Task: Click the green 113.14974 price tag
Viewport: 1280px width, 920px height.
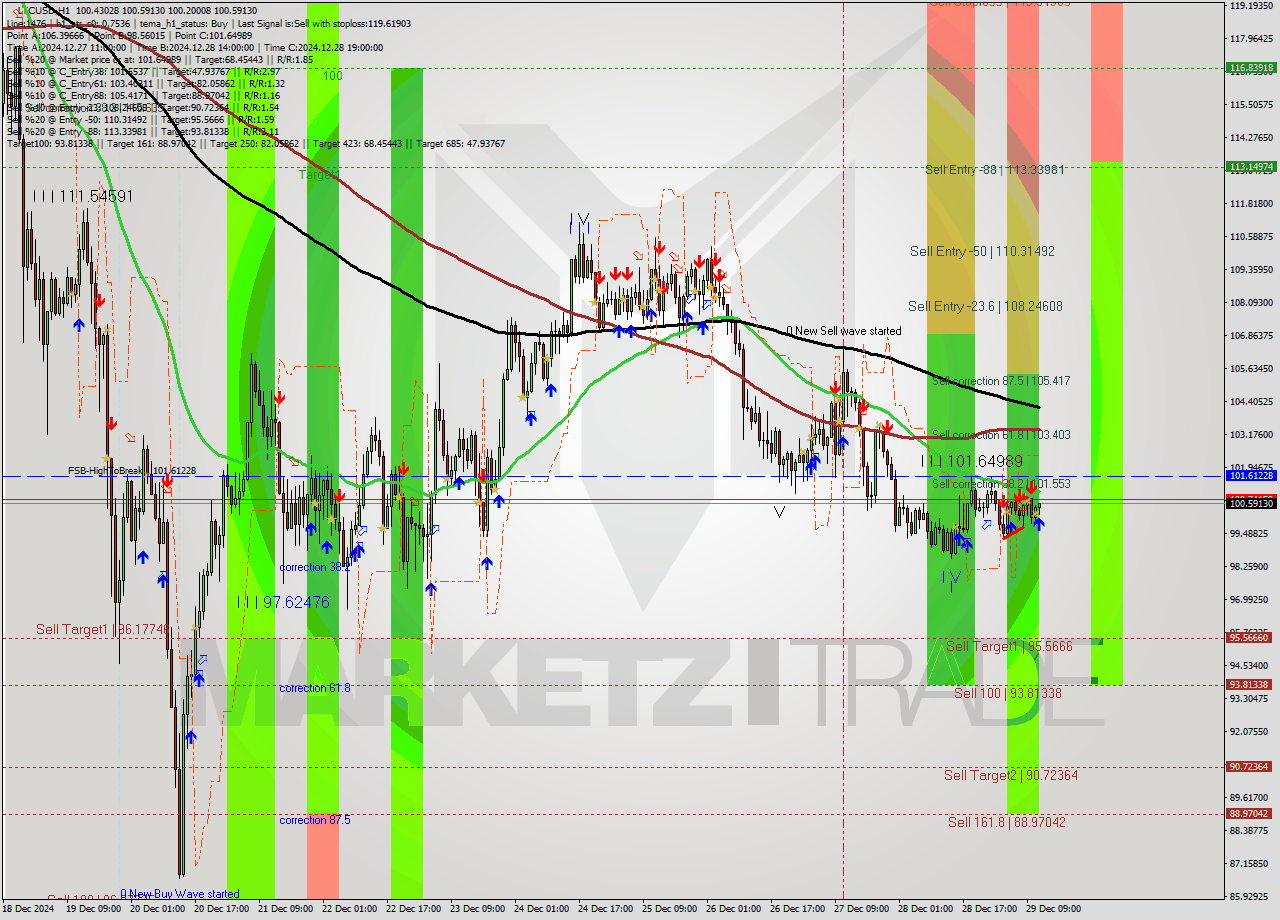Action: pyautogui.click(x=1250, y=167)
